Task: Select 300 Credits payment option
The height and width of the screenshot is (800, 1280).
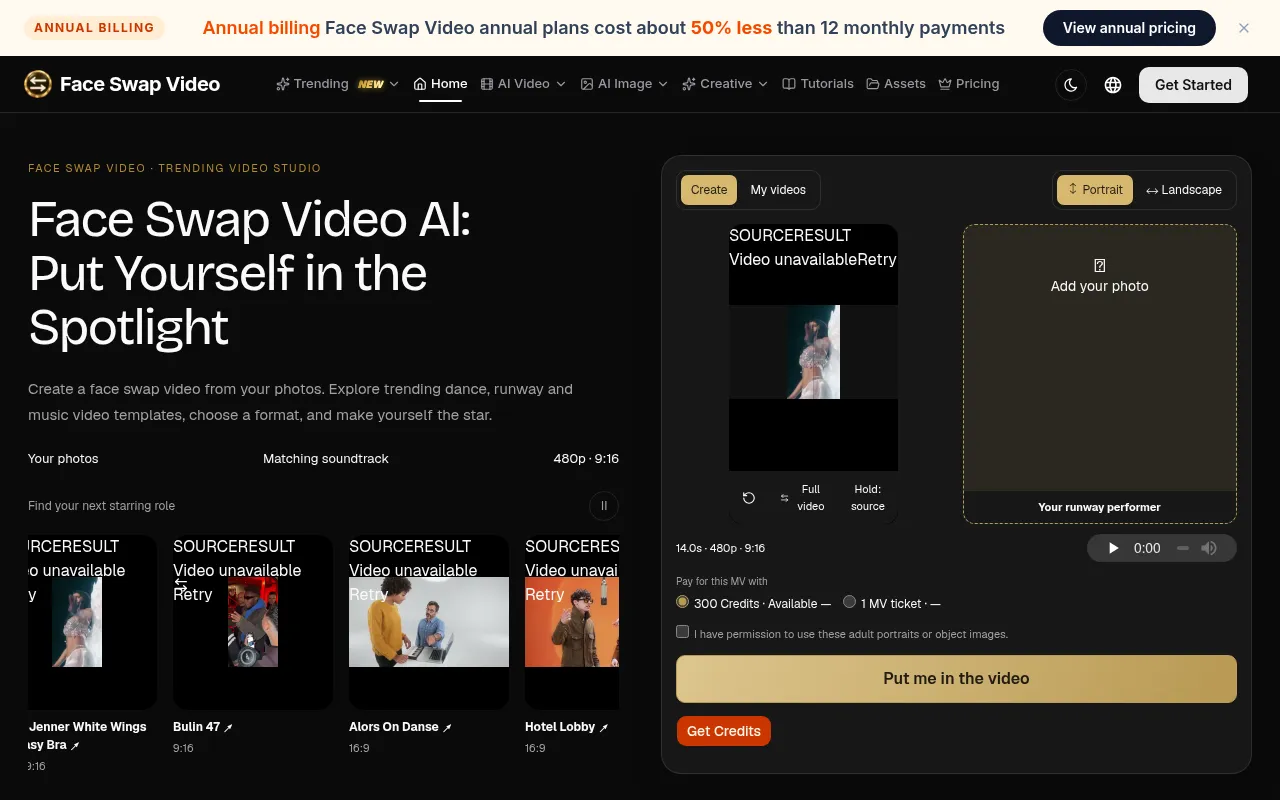Action: pos(683,602)
